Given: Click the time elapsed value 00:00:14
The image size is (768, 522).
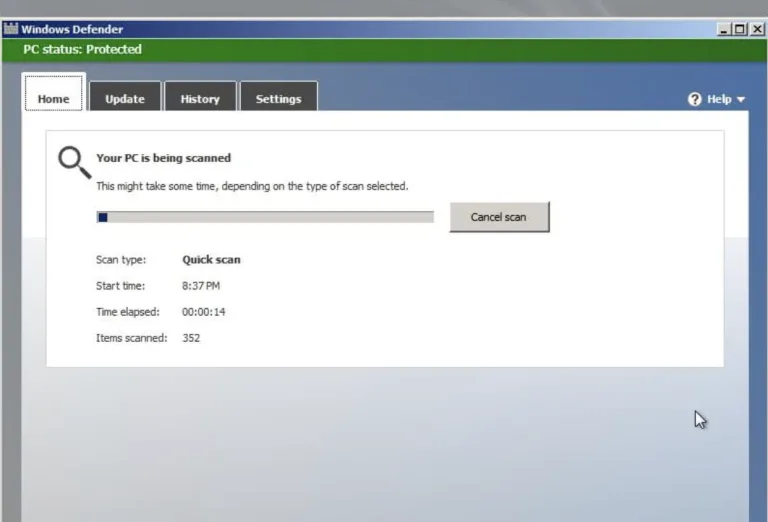Looking at the screenshot, I should coord(204,312).
